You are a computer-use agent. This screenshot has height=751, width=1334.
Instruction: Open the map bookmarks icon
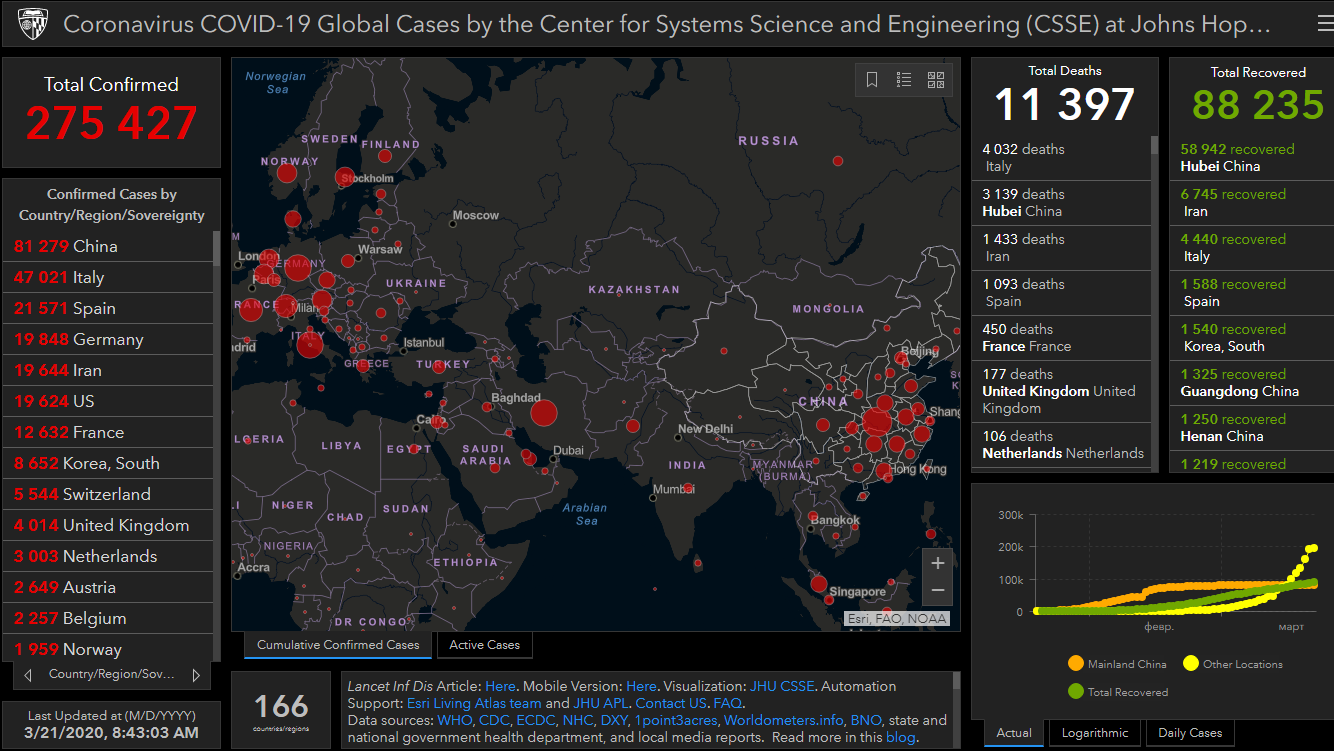[872, 80]
